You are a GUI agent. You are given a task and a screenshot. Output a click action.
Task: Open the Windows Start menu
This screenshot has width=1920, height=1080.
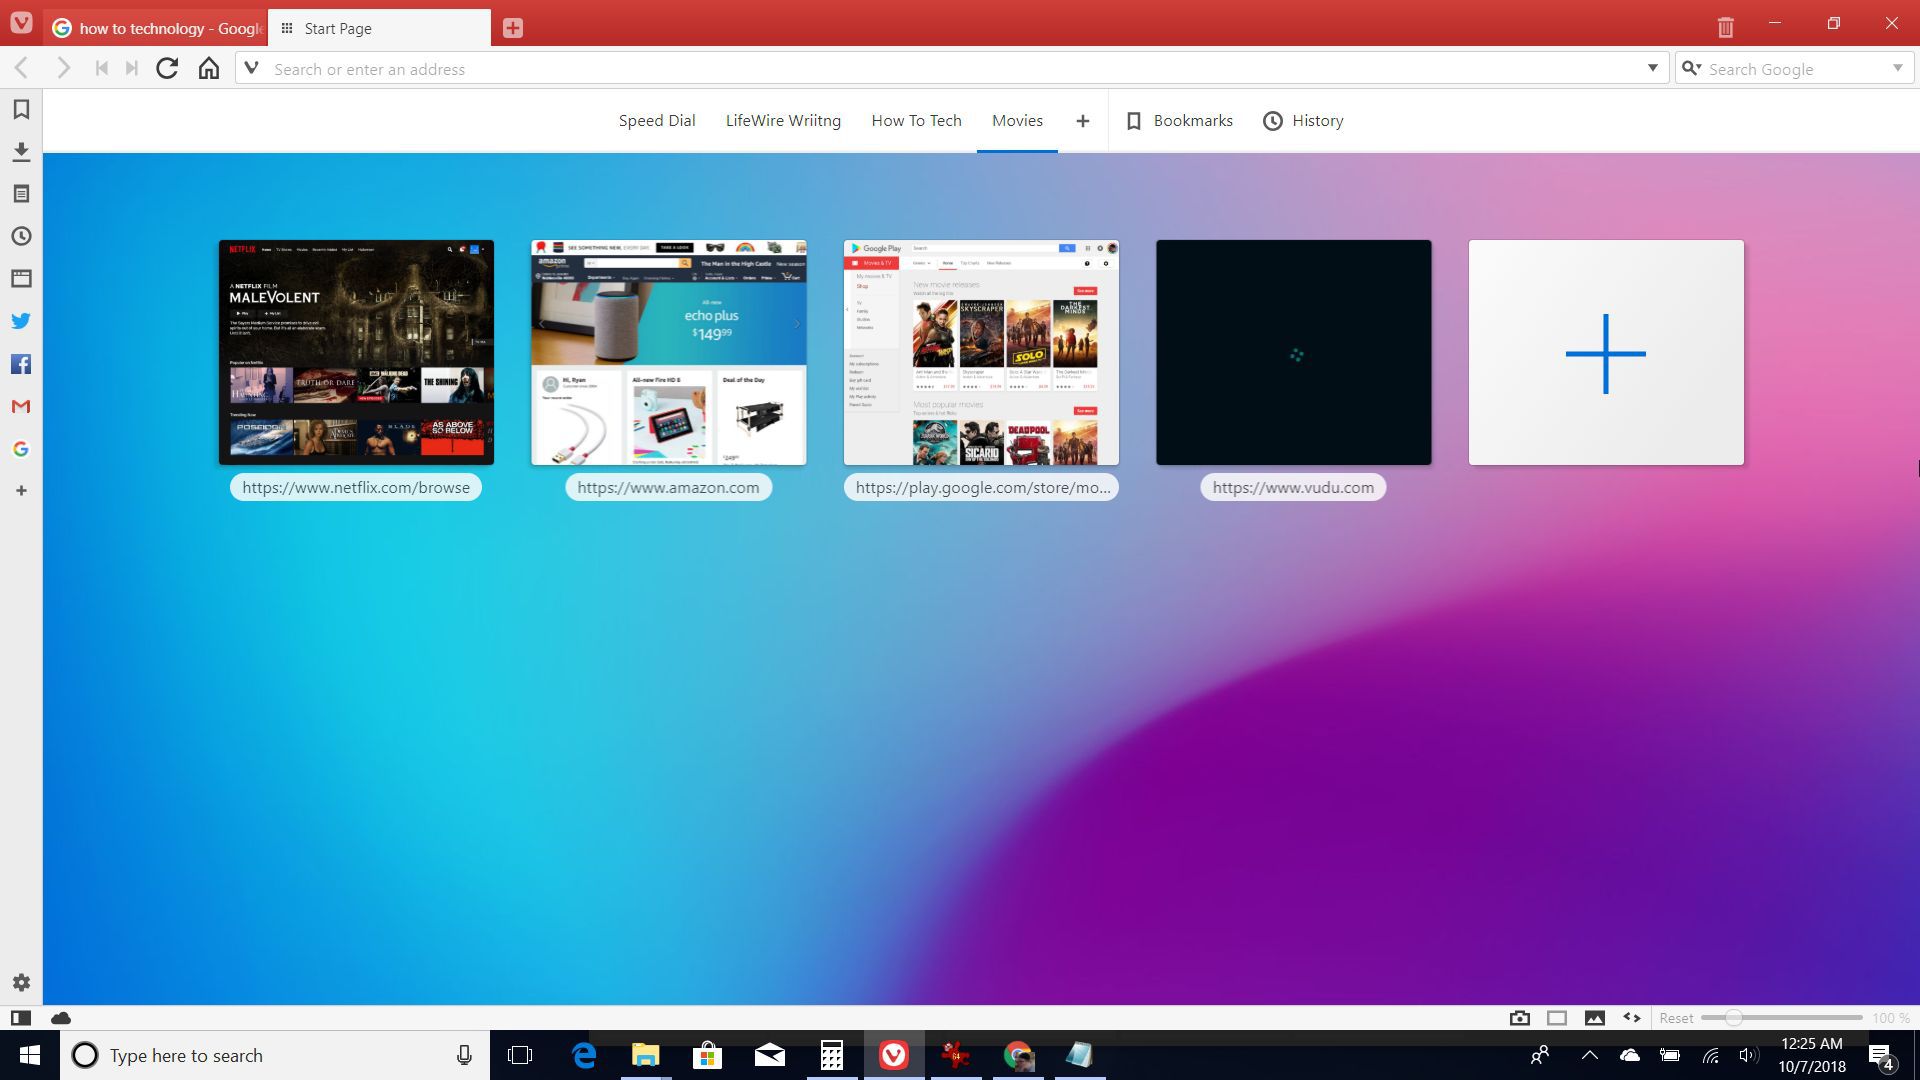pyautogui.click(x=29, y=1055)
